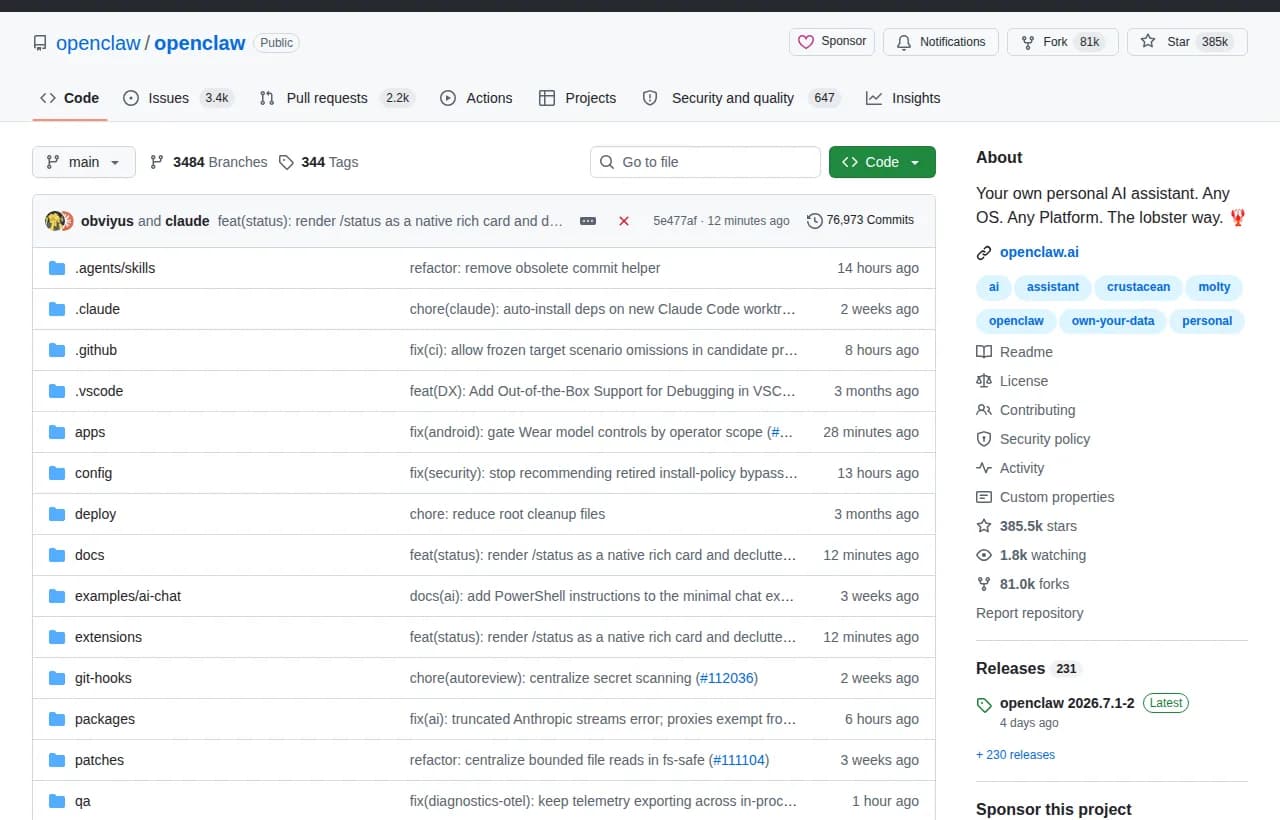The image size is (1280, 820).
Task: View 81.0k forks icon
Action: coord(984,584)
